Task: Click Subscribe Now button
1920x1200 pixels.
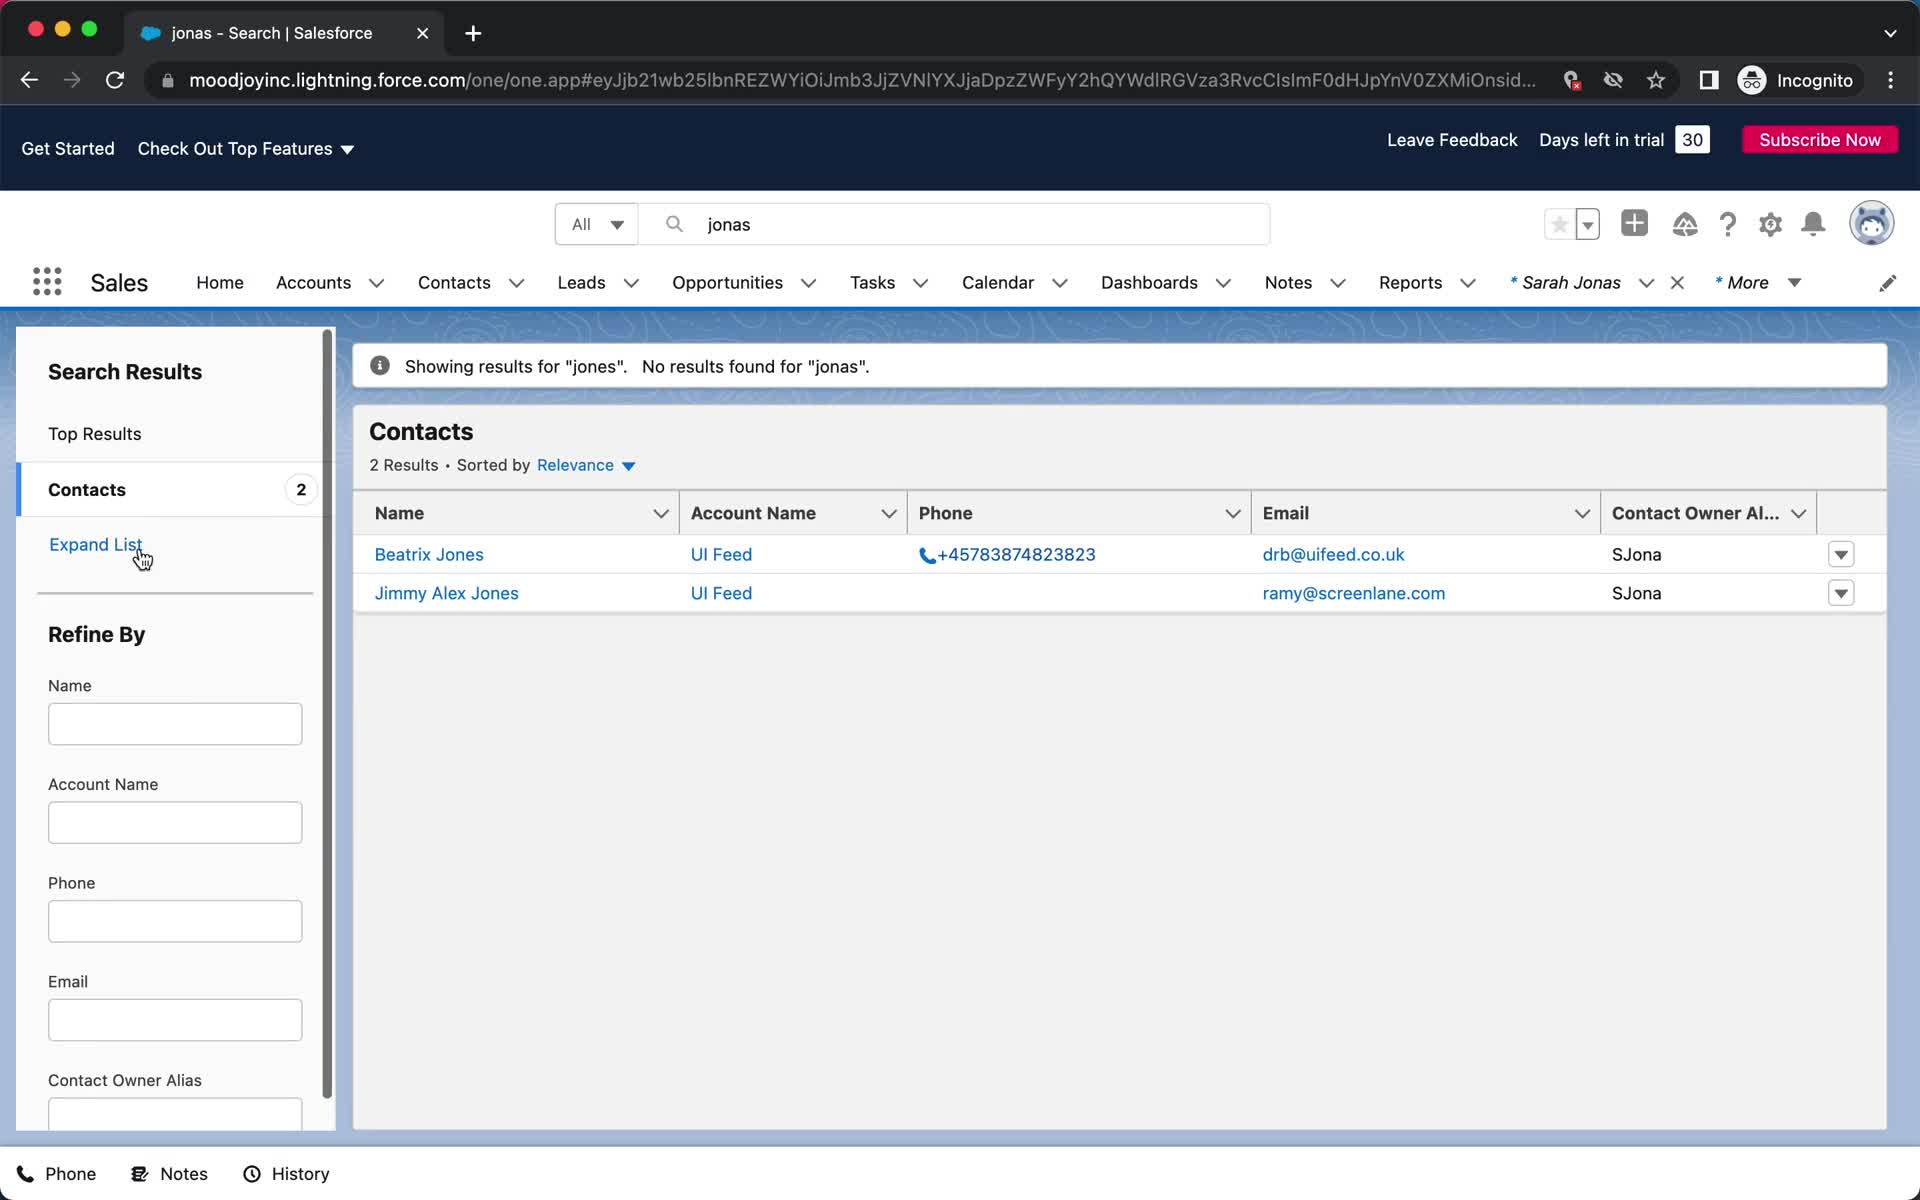Action: click(1820, 140)
